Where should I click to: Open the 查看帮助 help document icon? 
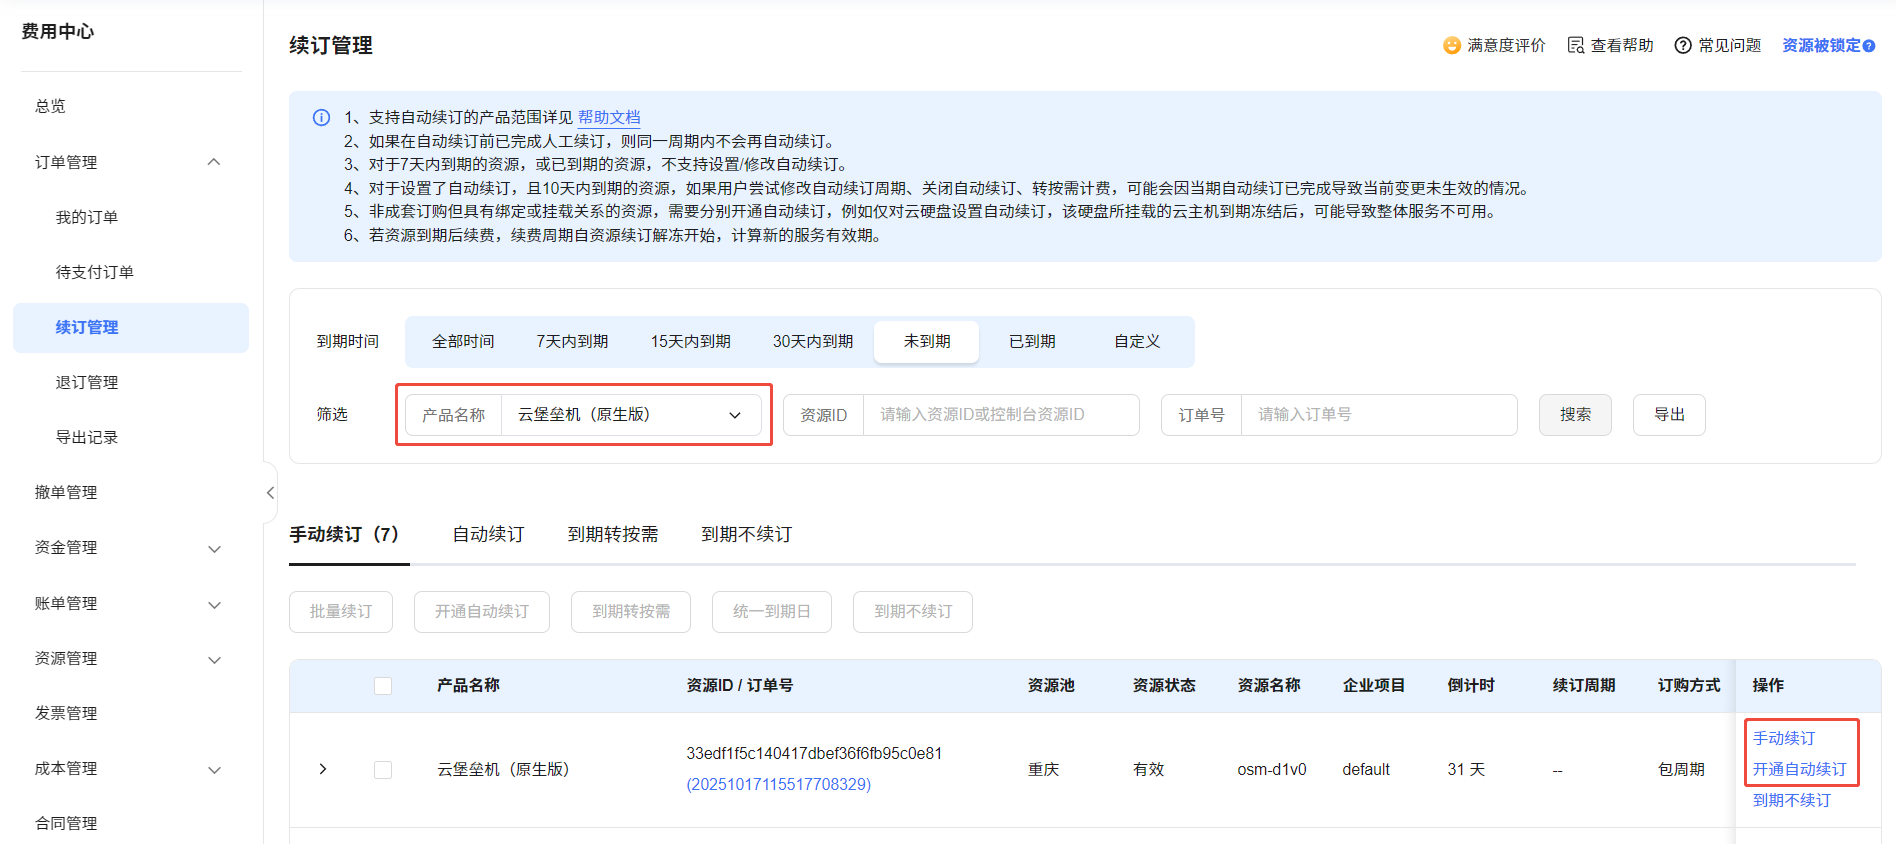coord(1576,46)
